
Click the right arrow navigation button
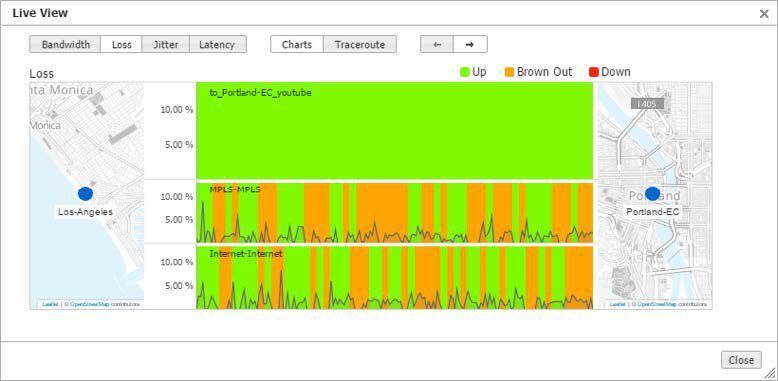pyautogui.click(x=470, y=44)
